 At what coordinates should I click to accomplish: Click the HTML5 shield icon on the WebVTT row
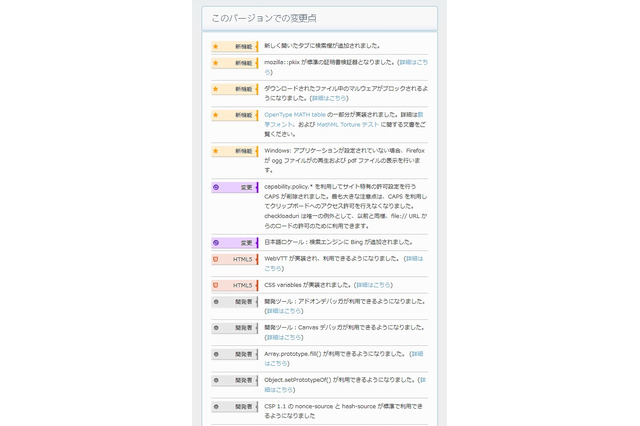(x=216, y=259)
